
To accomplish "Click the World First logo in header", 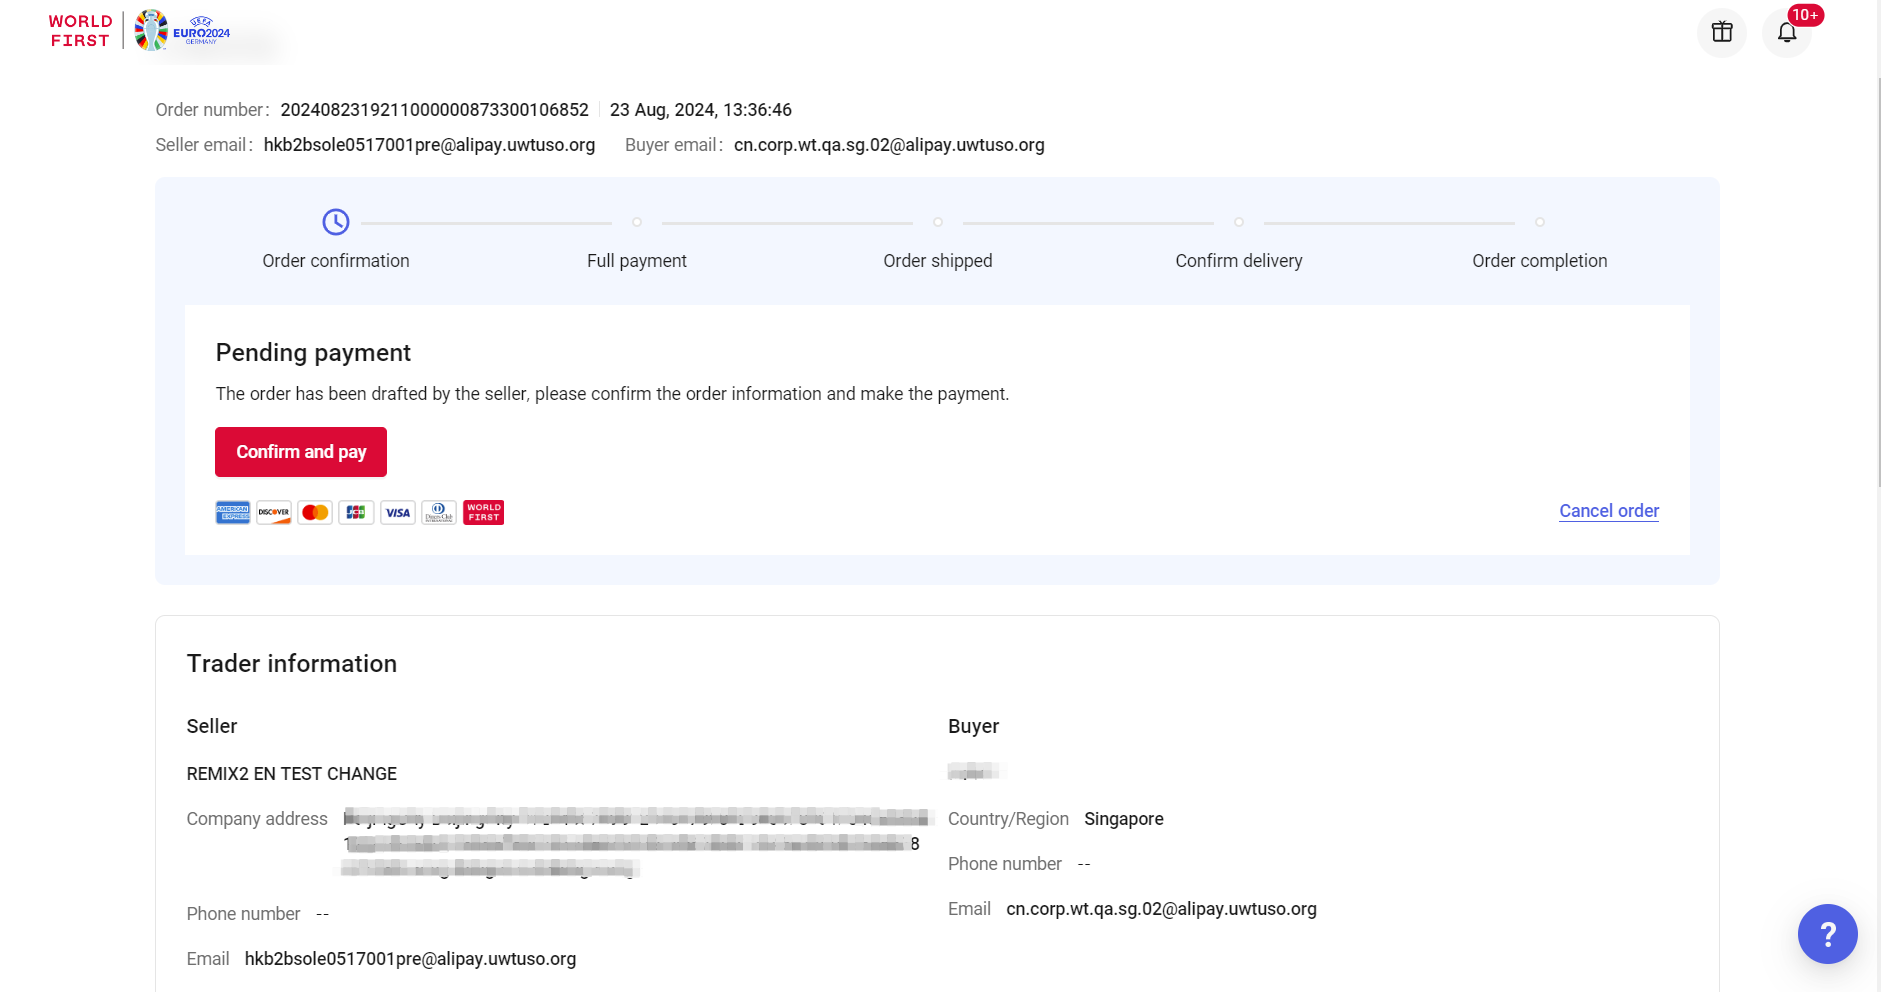I will click(x=80, y=31).
